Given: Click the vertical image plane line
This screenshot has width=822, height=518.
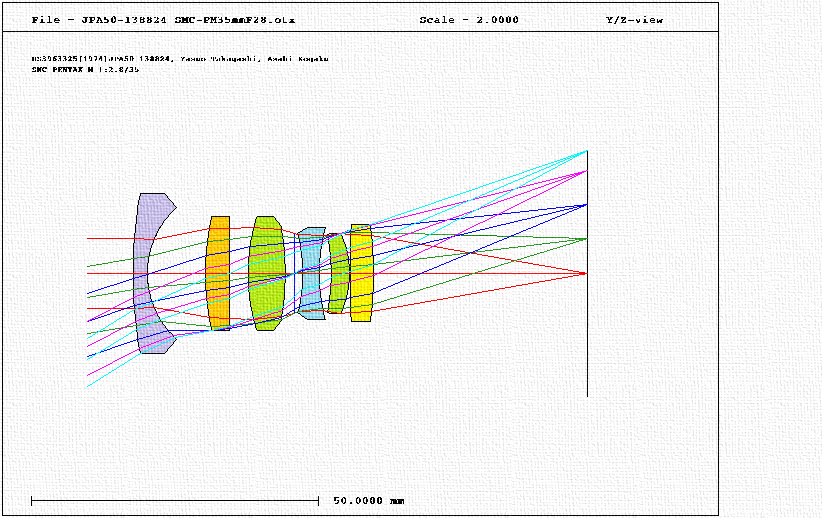Looking at the screenshot, I should click(x=587, y=273).
